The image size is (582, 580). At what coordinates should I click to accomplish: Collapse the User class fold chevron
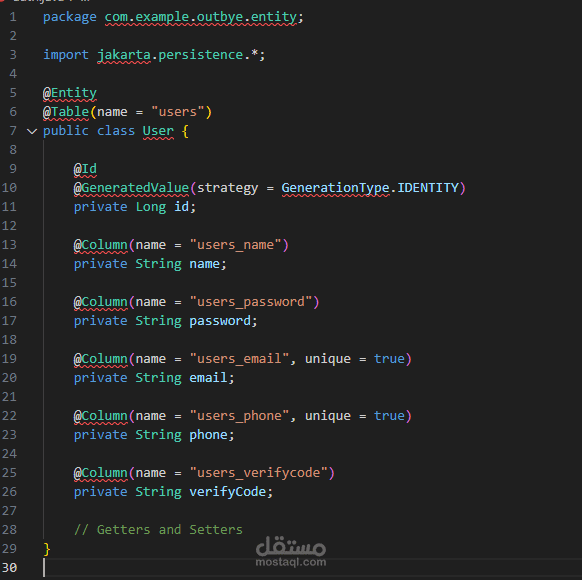click(x=32, y=131)
